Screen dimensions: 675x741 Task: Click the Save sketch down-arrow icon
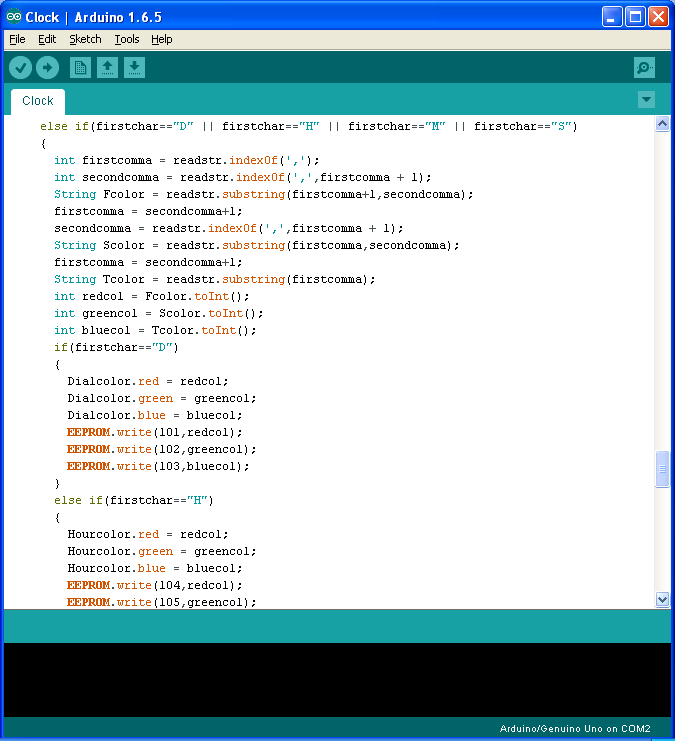click(x=134, y=67)
